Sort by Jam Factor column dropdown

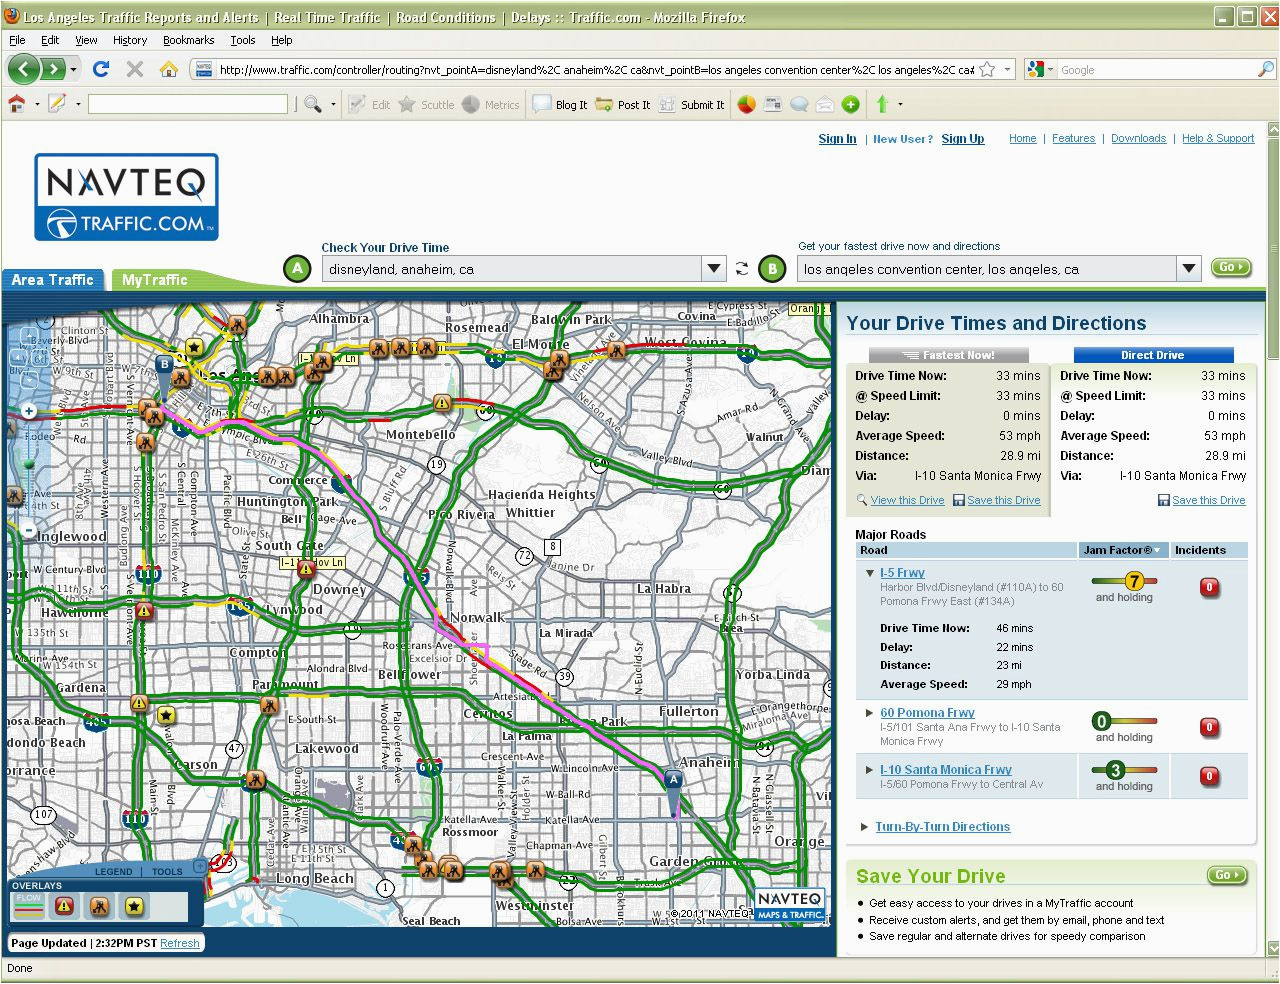point(1158,550)
